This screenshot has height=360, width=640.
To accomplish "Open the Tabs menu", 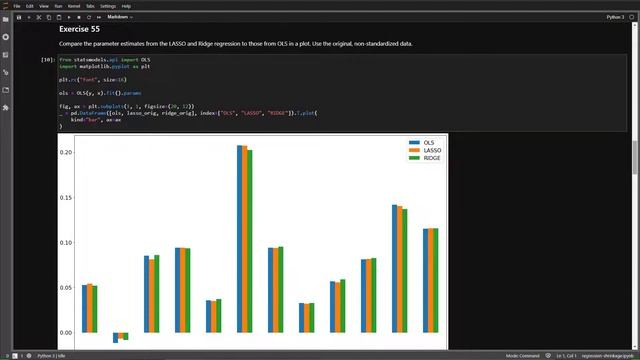I will pos(90,6).
